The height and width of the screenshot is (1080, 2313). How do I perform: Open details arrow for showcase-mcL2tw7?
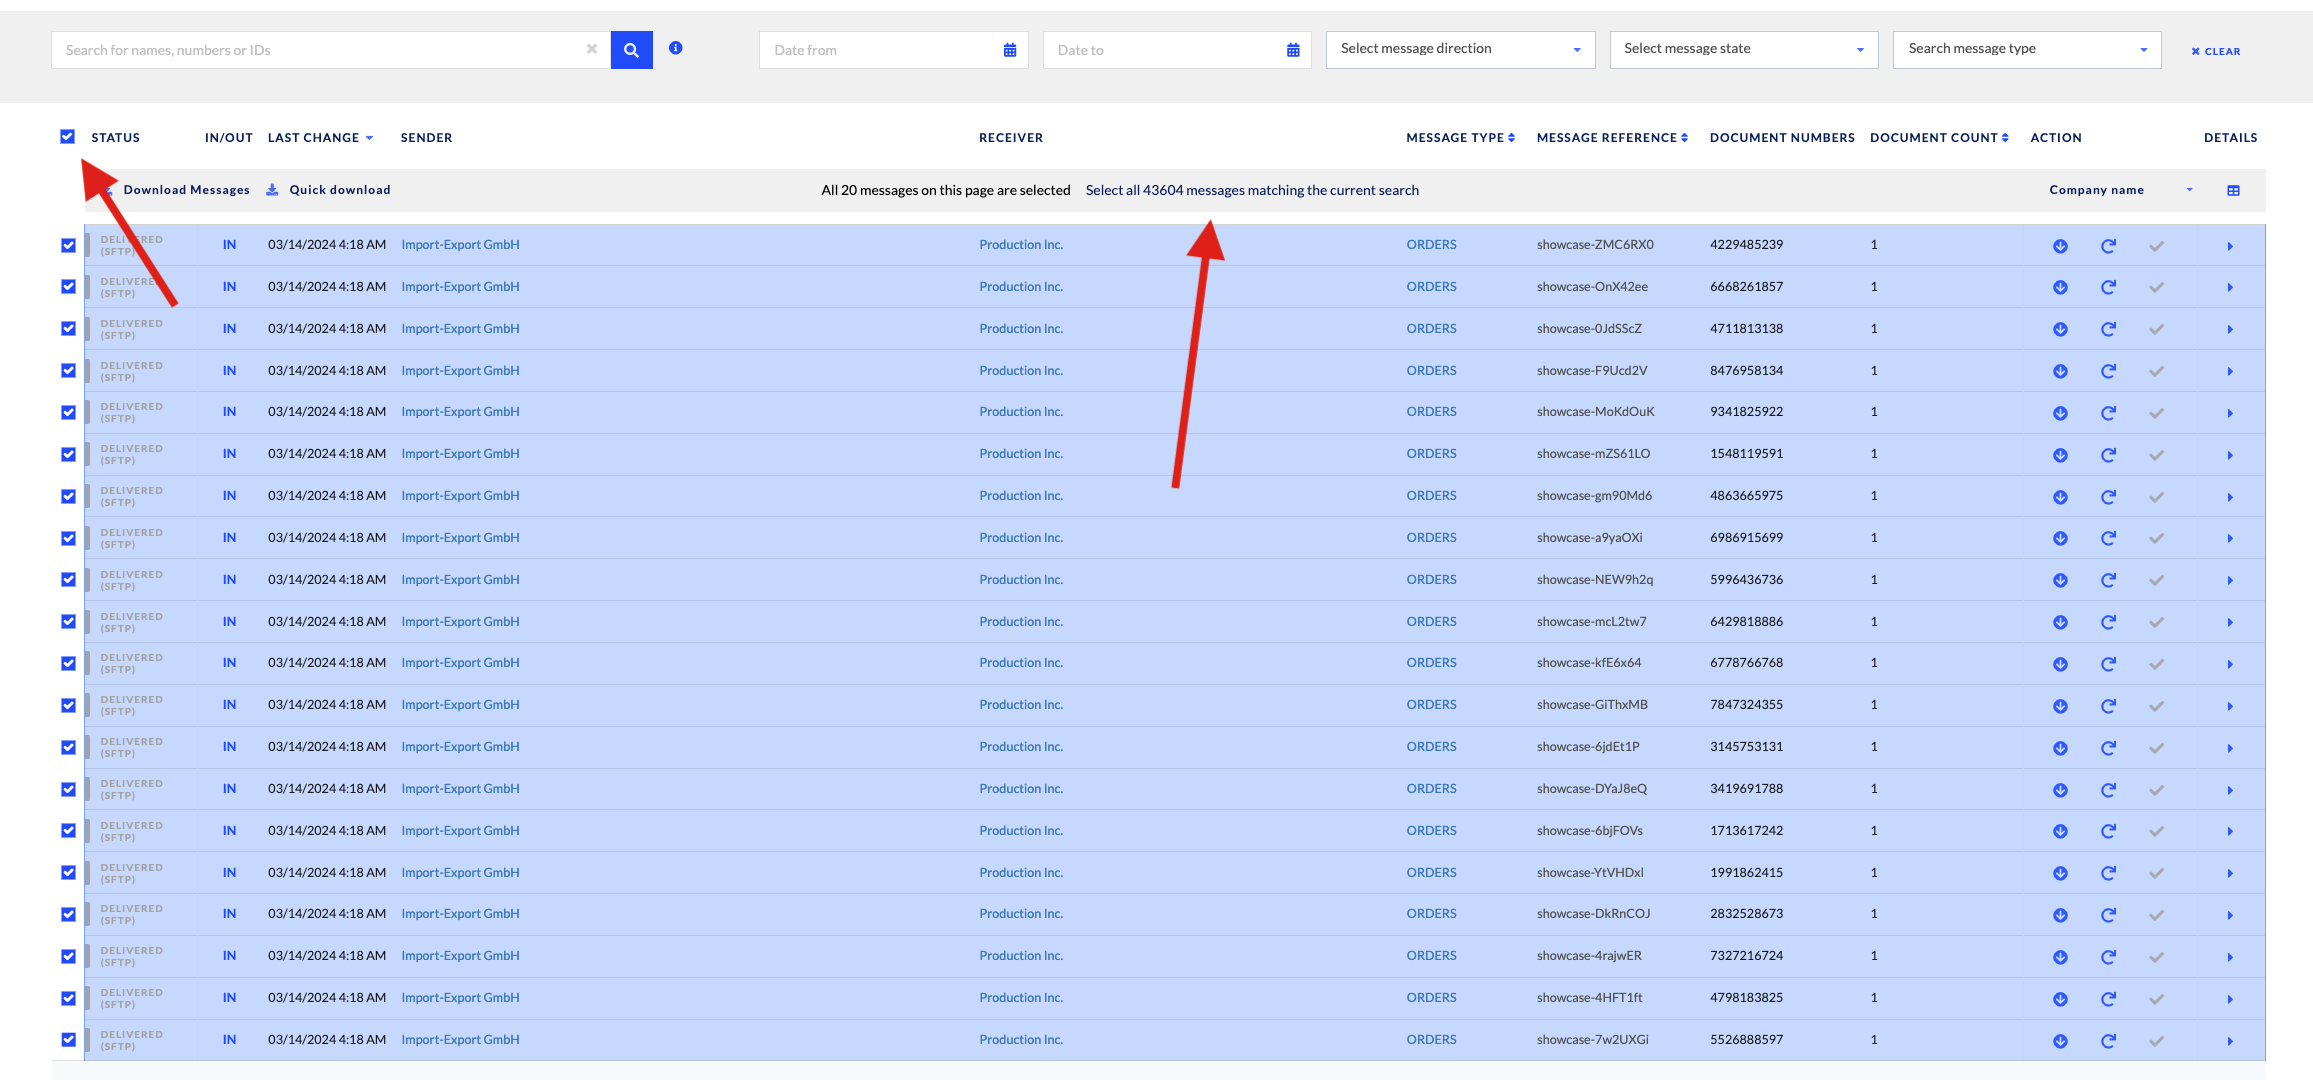tap(2230, 623)
